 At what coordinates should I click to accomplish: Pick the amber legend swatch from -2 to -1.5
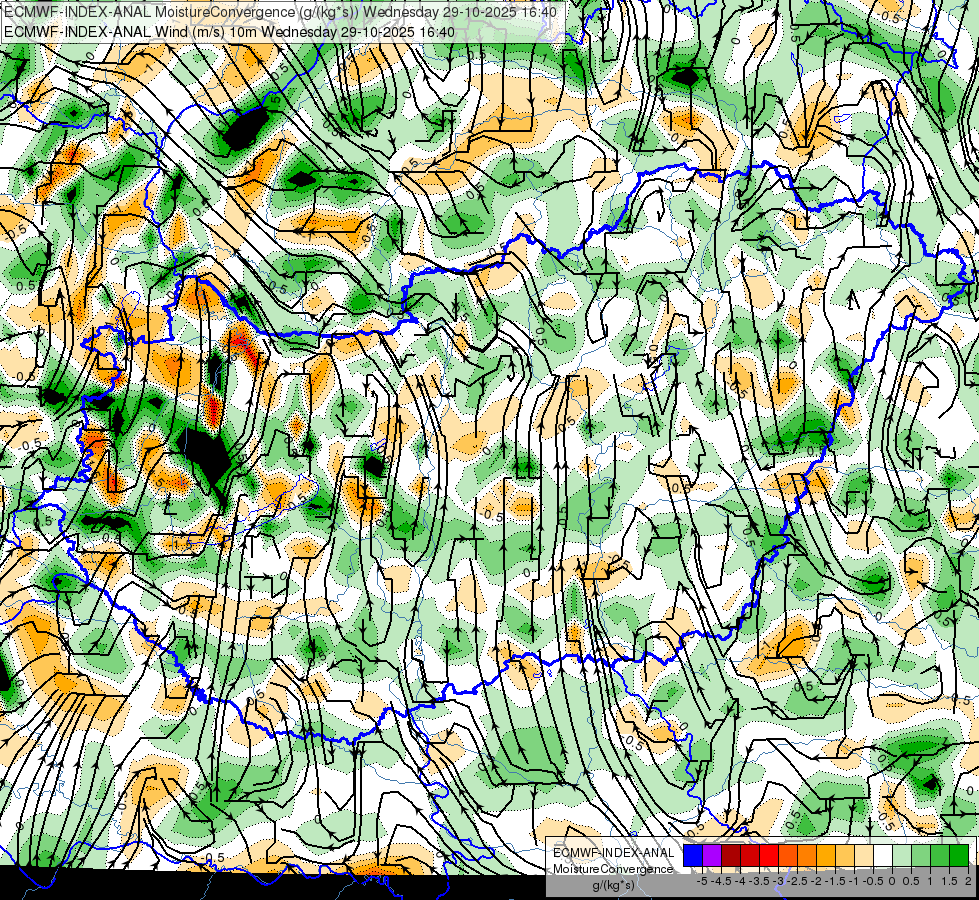pyautogui.click(x=826, y=856)
